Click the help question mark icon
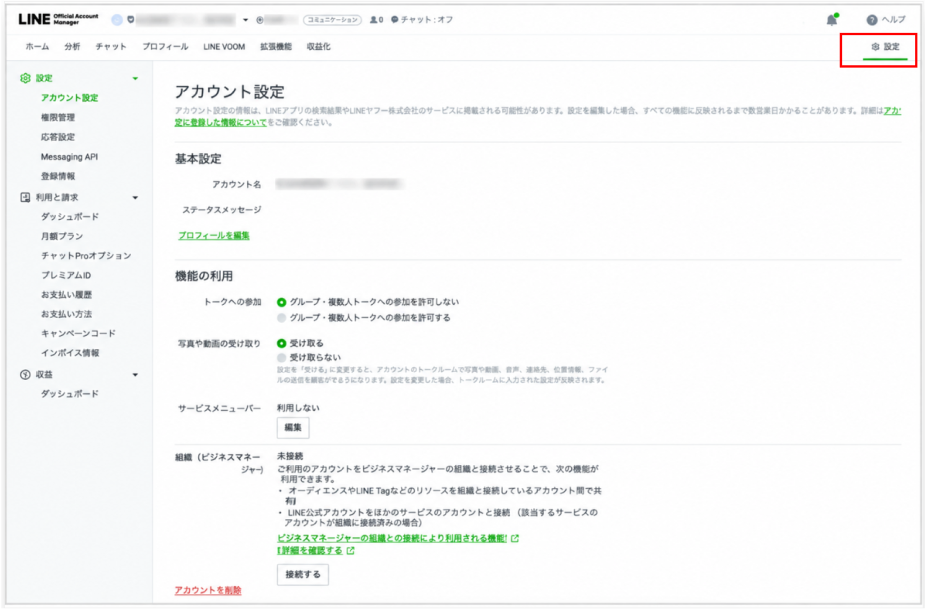Screen dimensions: 930x613 871,20
